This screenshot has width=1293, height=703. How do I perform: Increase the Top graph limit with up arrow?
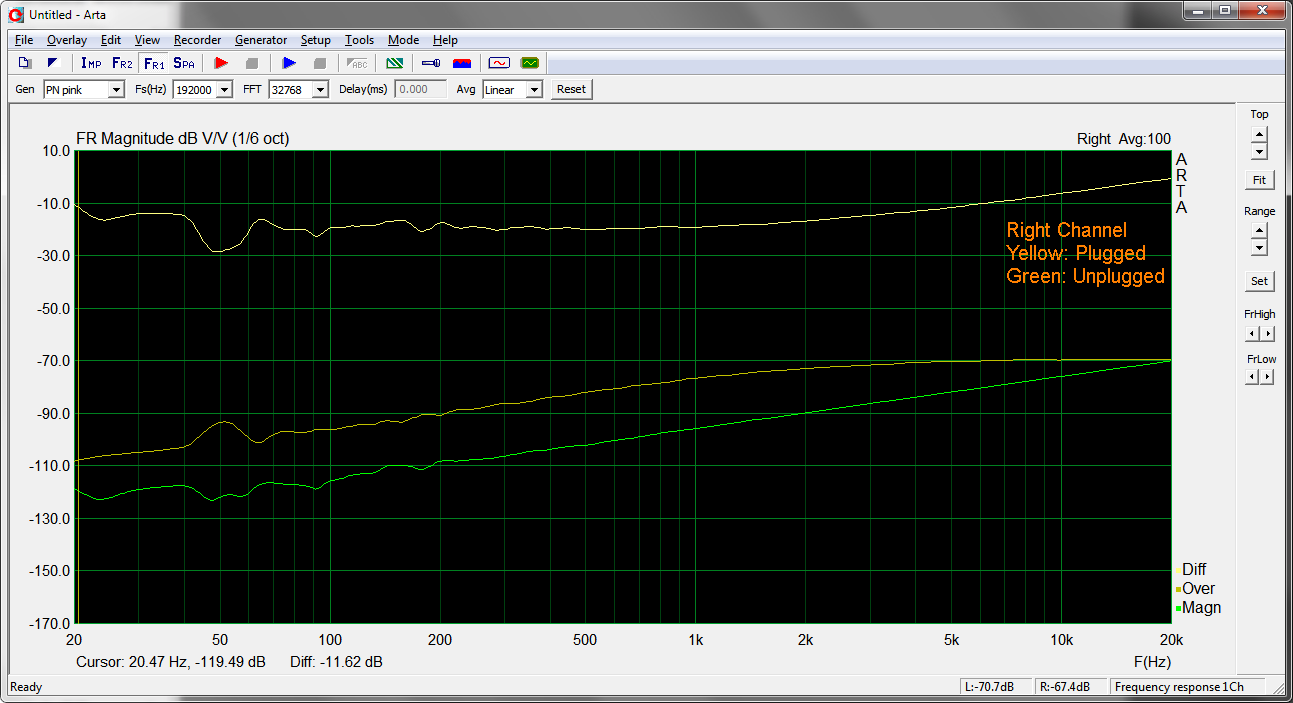pyautogui.click(x=1259, y=134)
